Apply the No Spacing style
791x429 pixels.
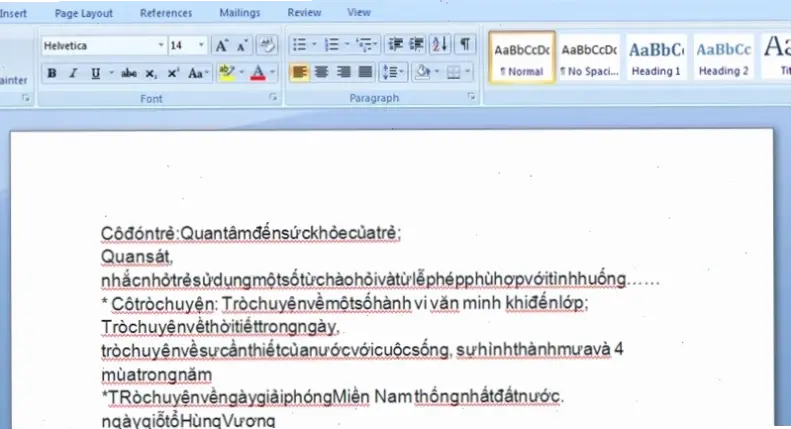point(589,58)
